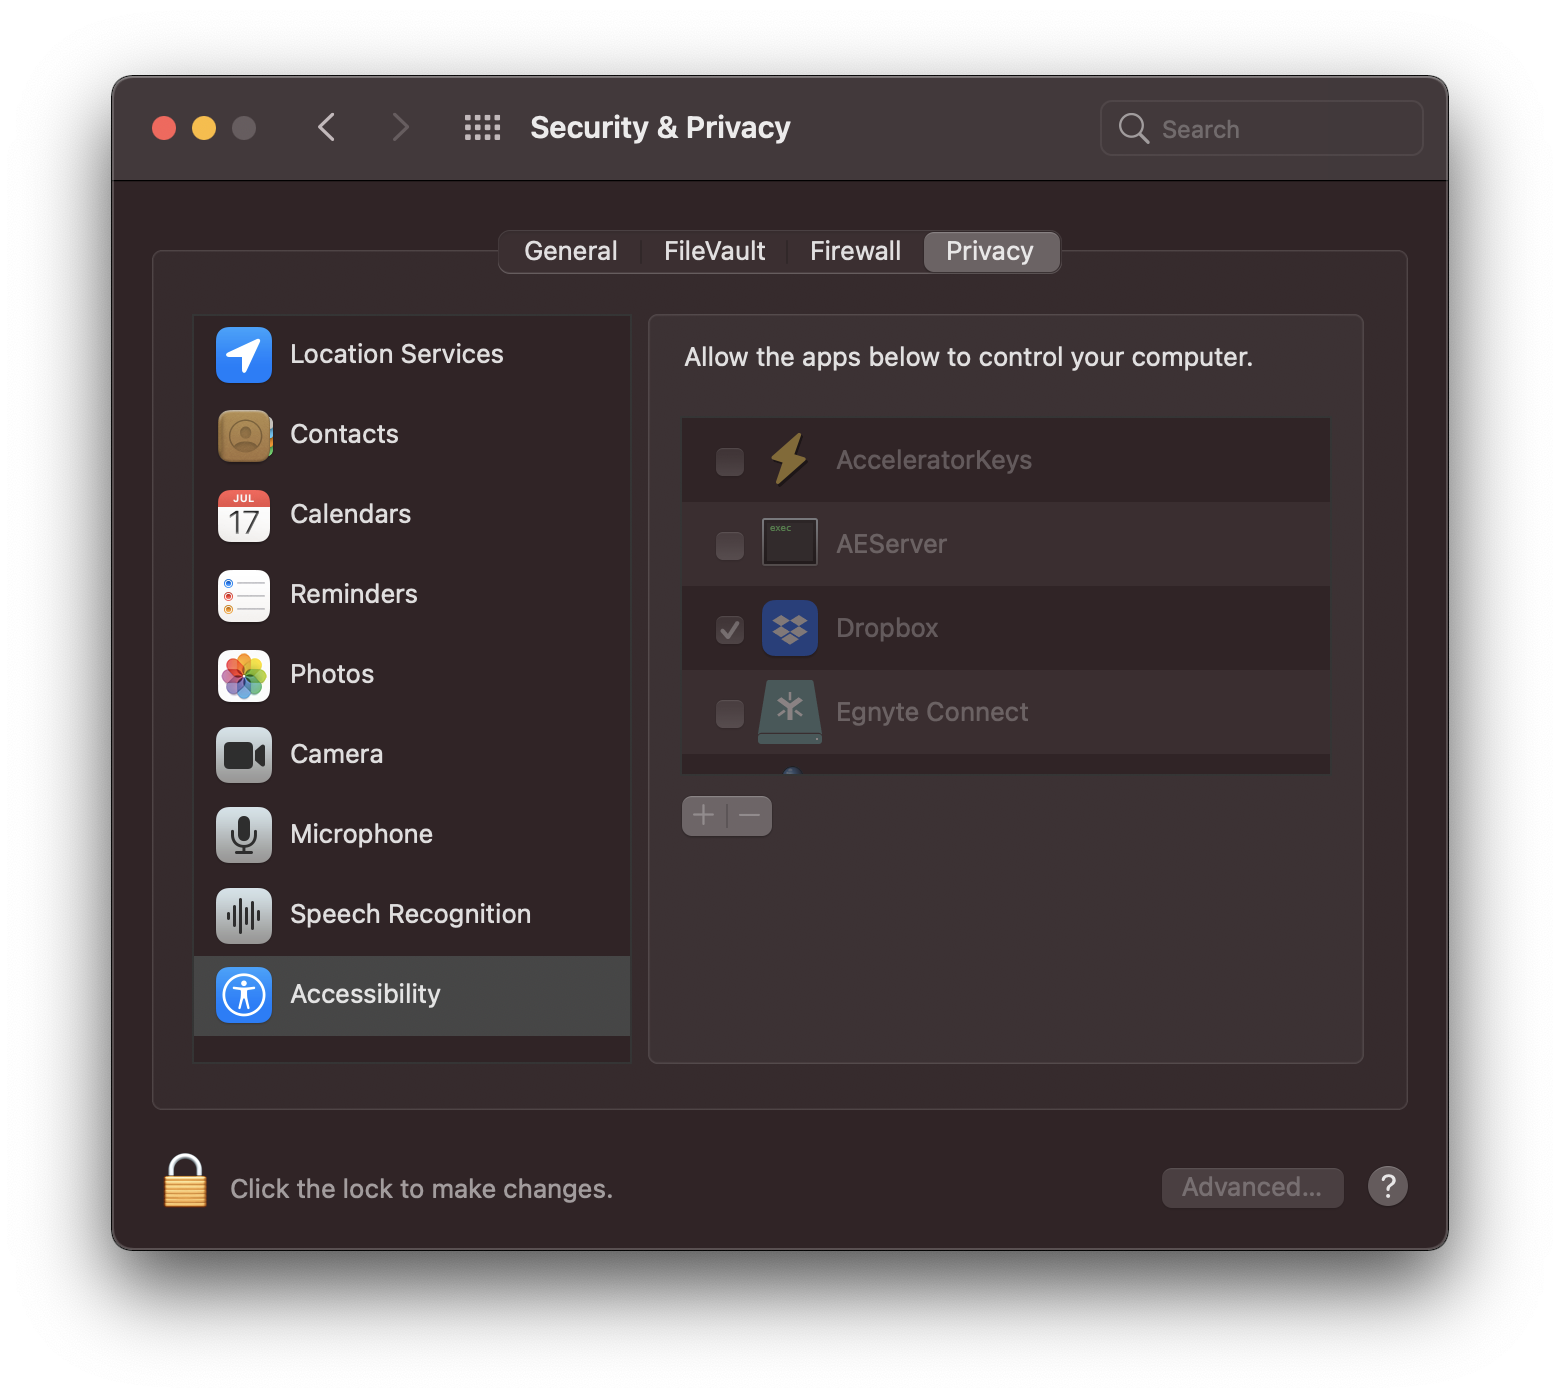Click the Dropbox app name

(887, 628)
